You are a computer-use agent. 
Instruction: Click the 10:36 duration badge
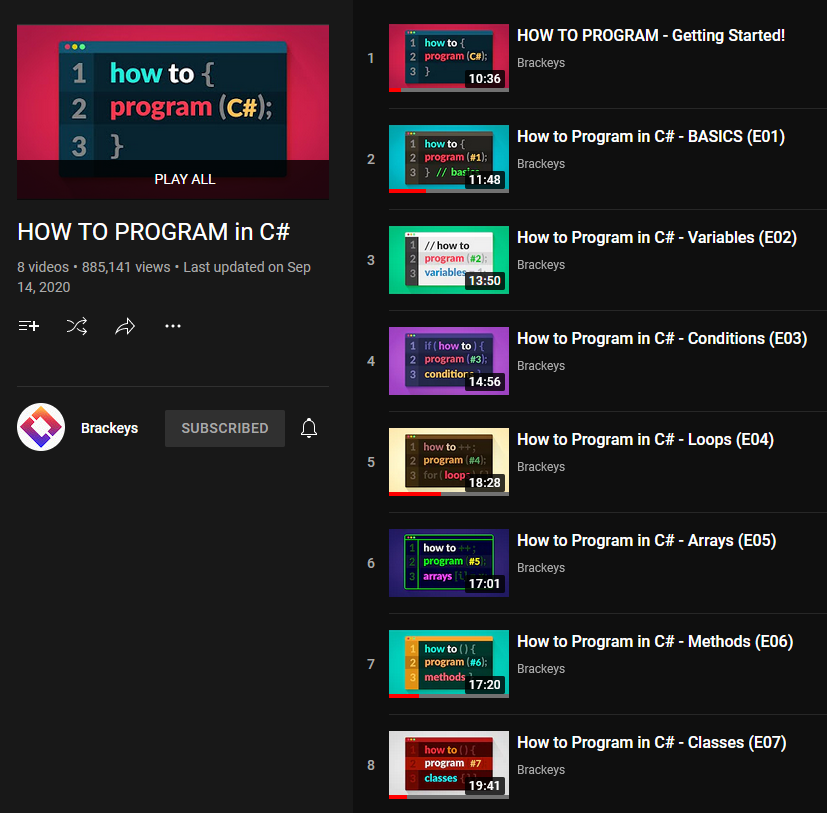485,79
